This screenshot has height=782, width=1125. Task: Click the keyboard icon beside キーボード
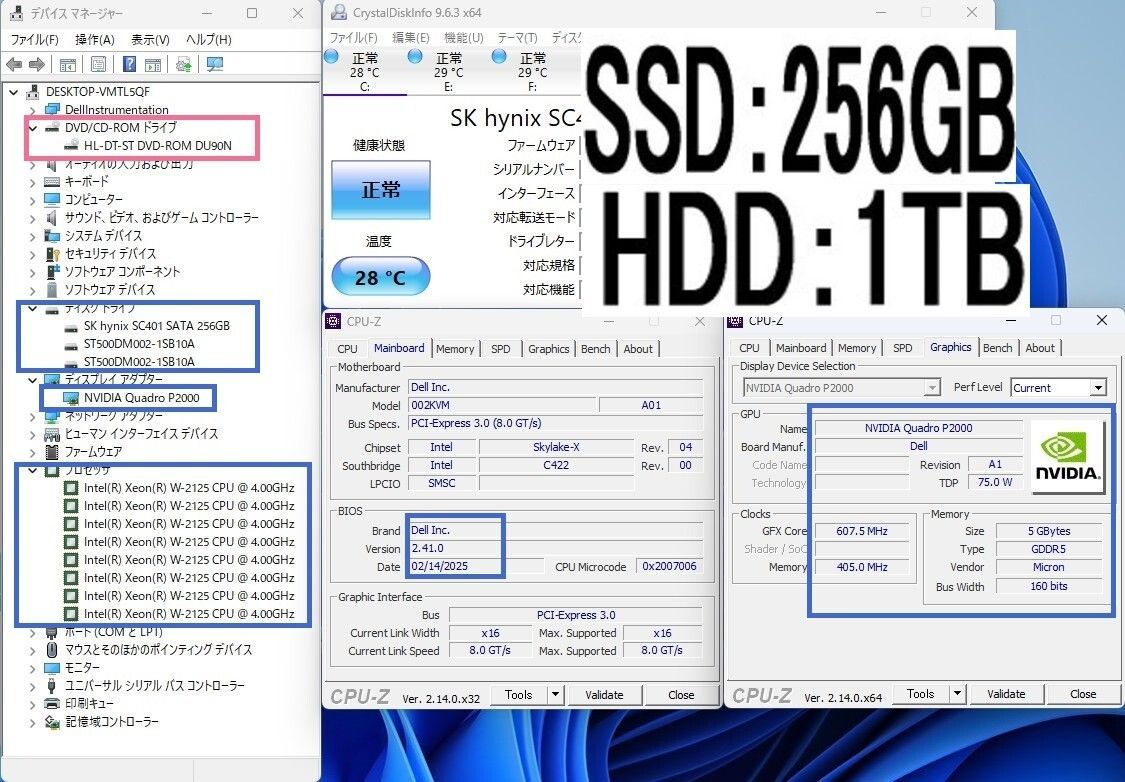pos(52,182)
